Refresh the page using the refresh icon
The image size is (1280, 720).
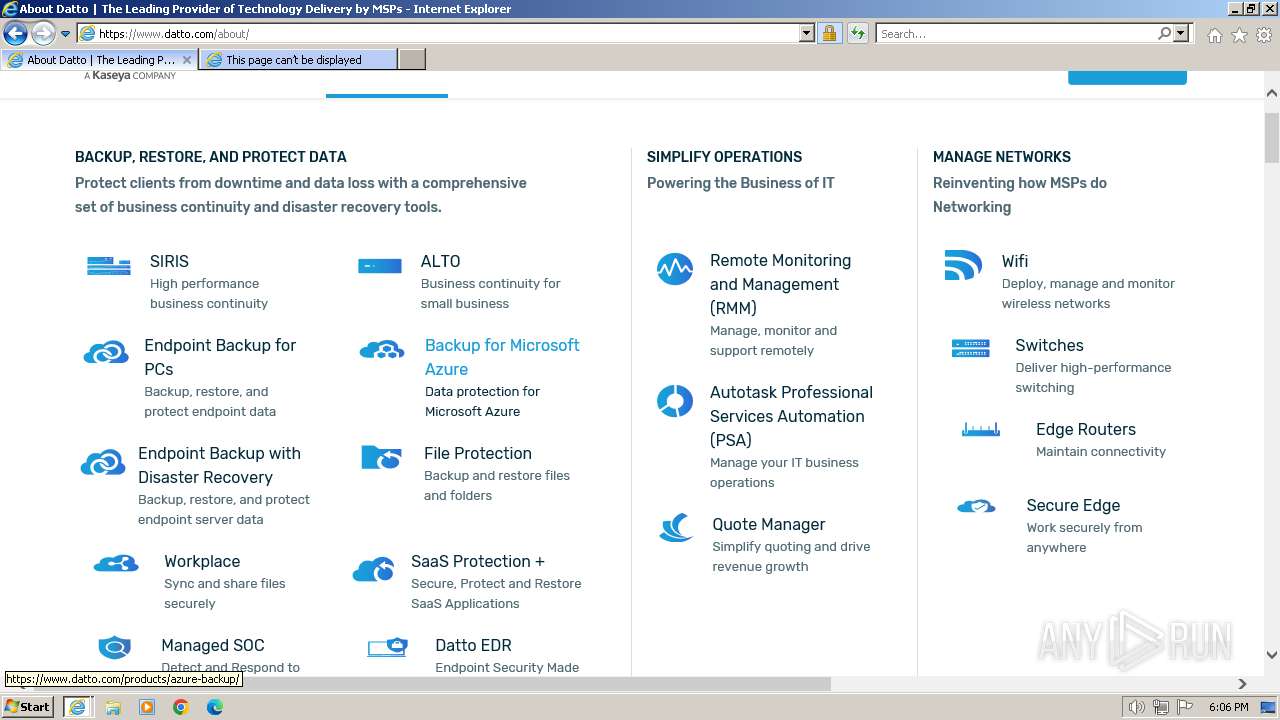[x=857, y=33]
